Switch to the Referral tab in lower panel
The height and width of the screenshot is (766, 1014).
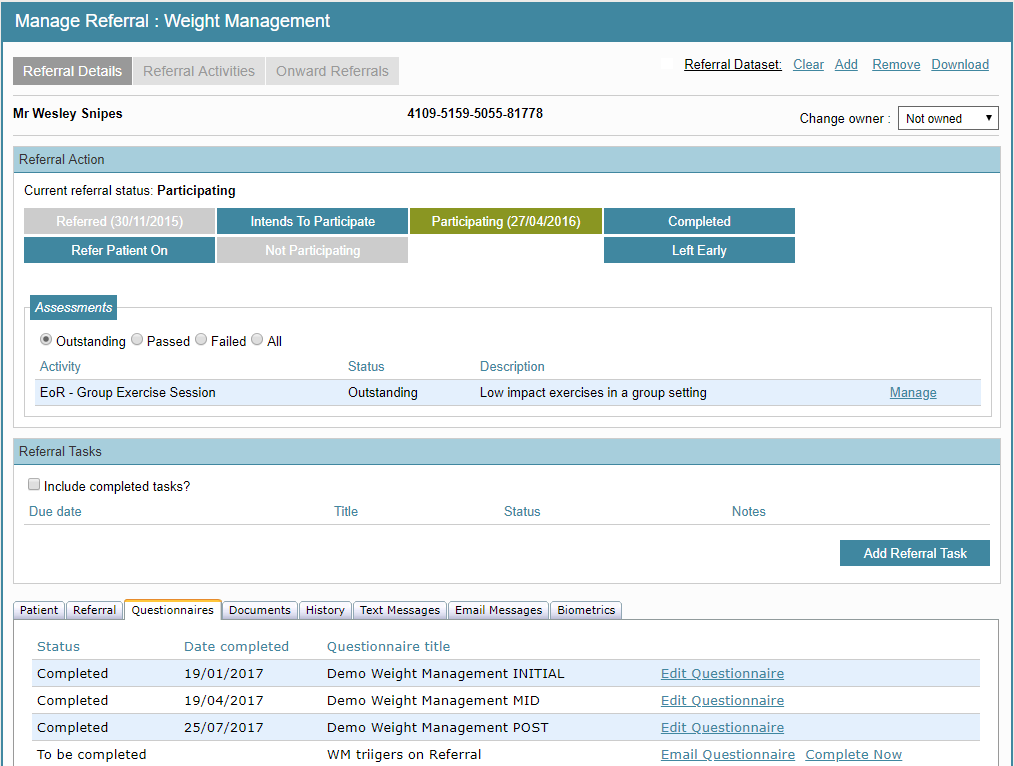pyautogui.click(x=94, y=610)
